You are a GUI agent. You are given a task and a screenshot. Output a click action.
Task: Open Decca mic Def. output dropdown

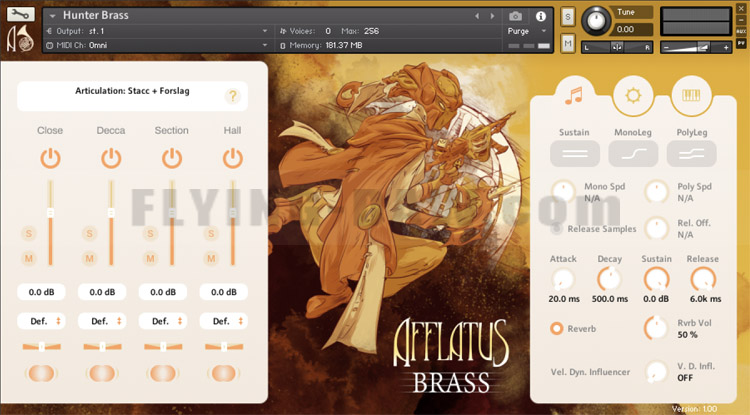pos(102,321)
